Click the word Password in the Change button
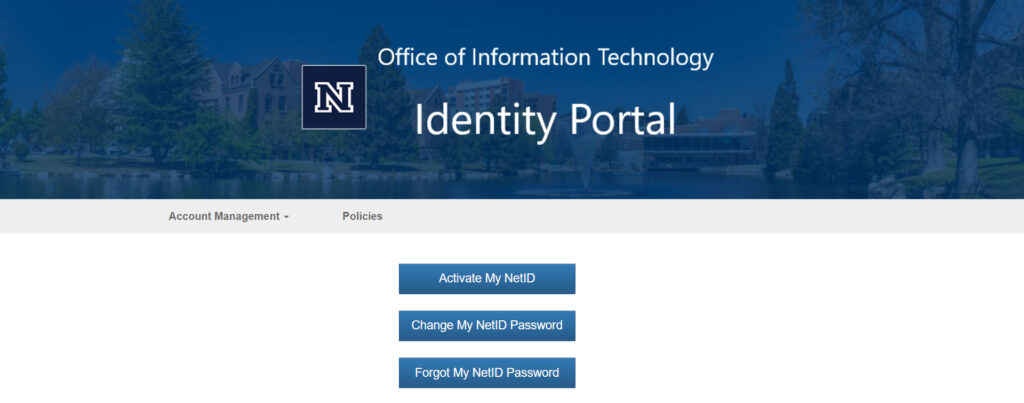Image resolution: width=1024 pixels, height=403 pixels. point(535,325)
